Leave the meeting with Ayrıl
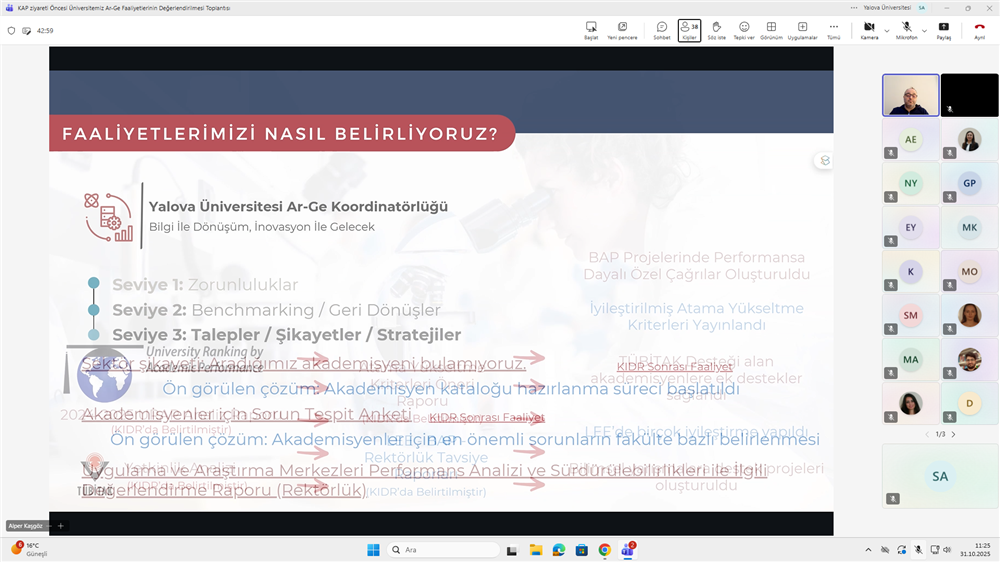The height and width of the screenshot is (562, 1000). pos(979,30)
